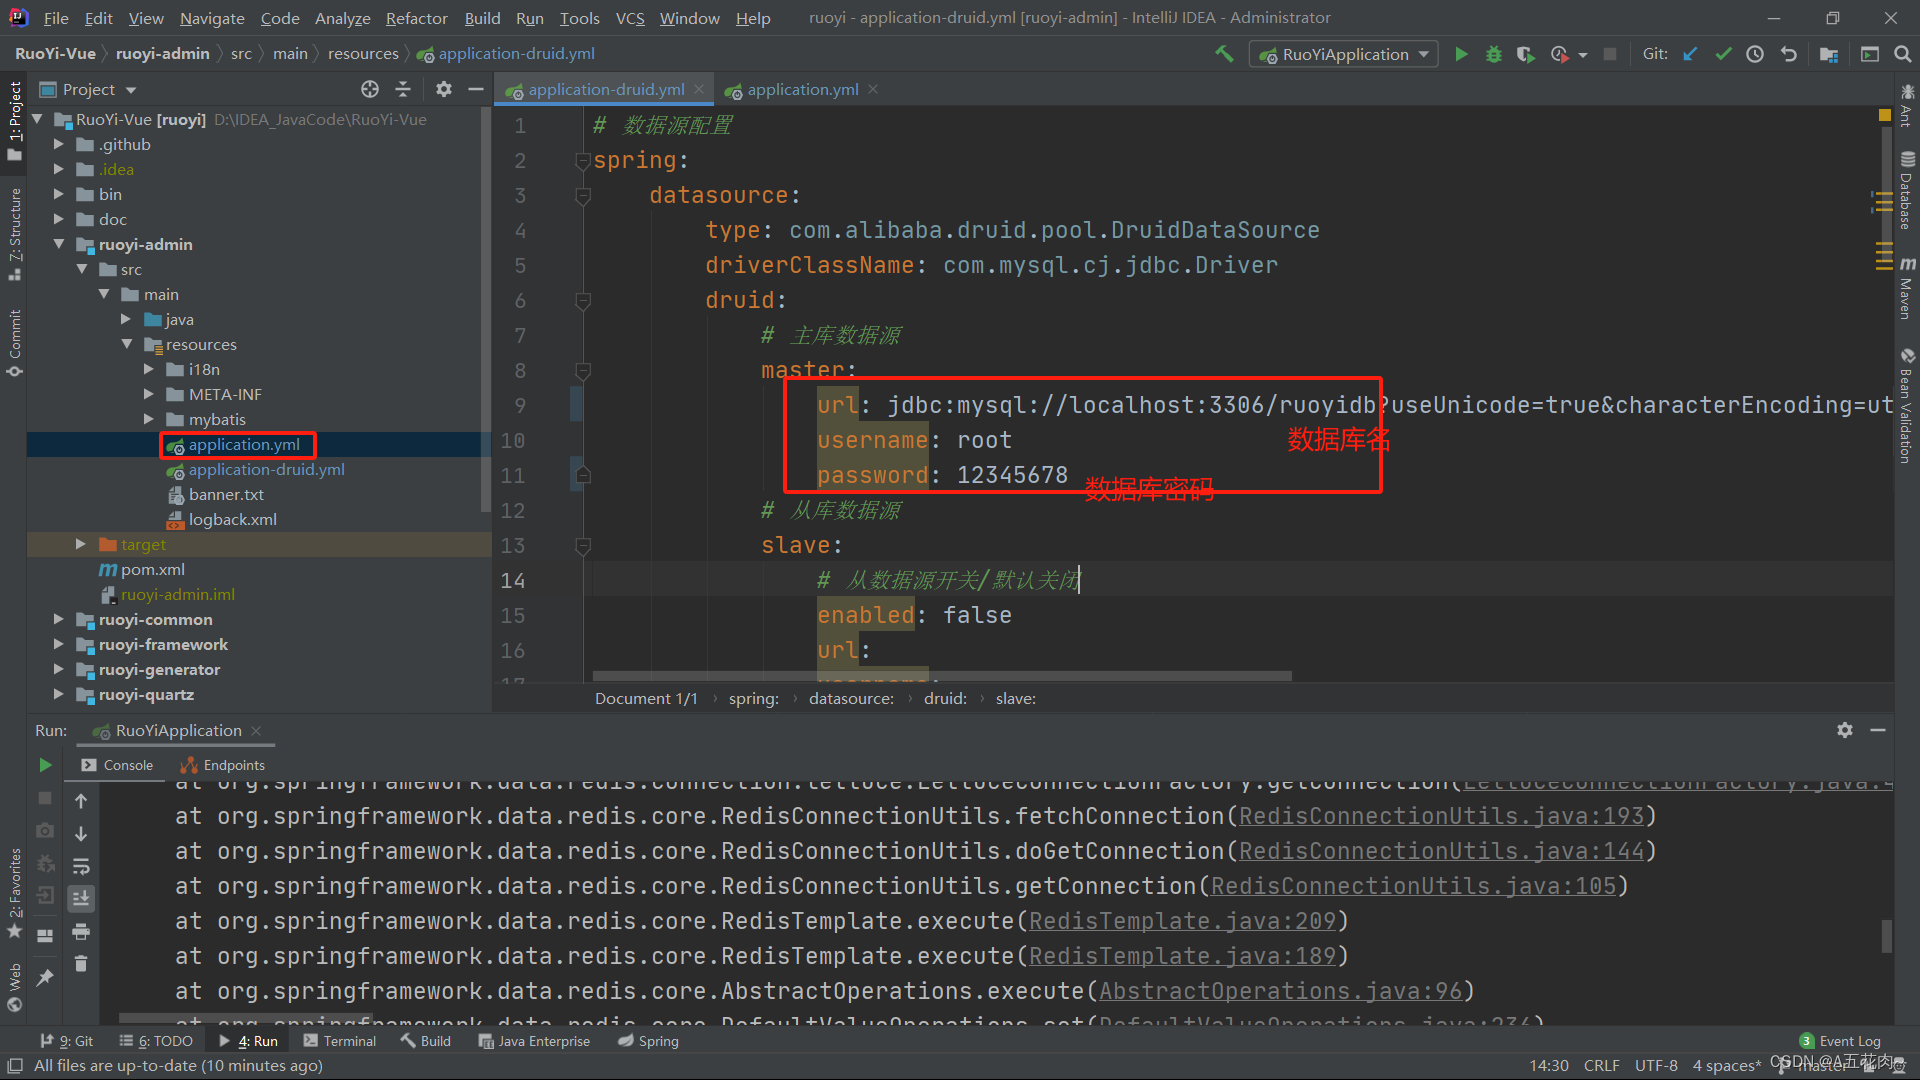Open Search Everywhere magnifier icon
Screen dimensions: 1920x1080
pyautogui.click(x=1902, y=54)
